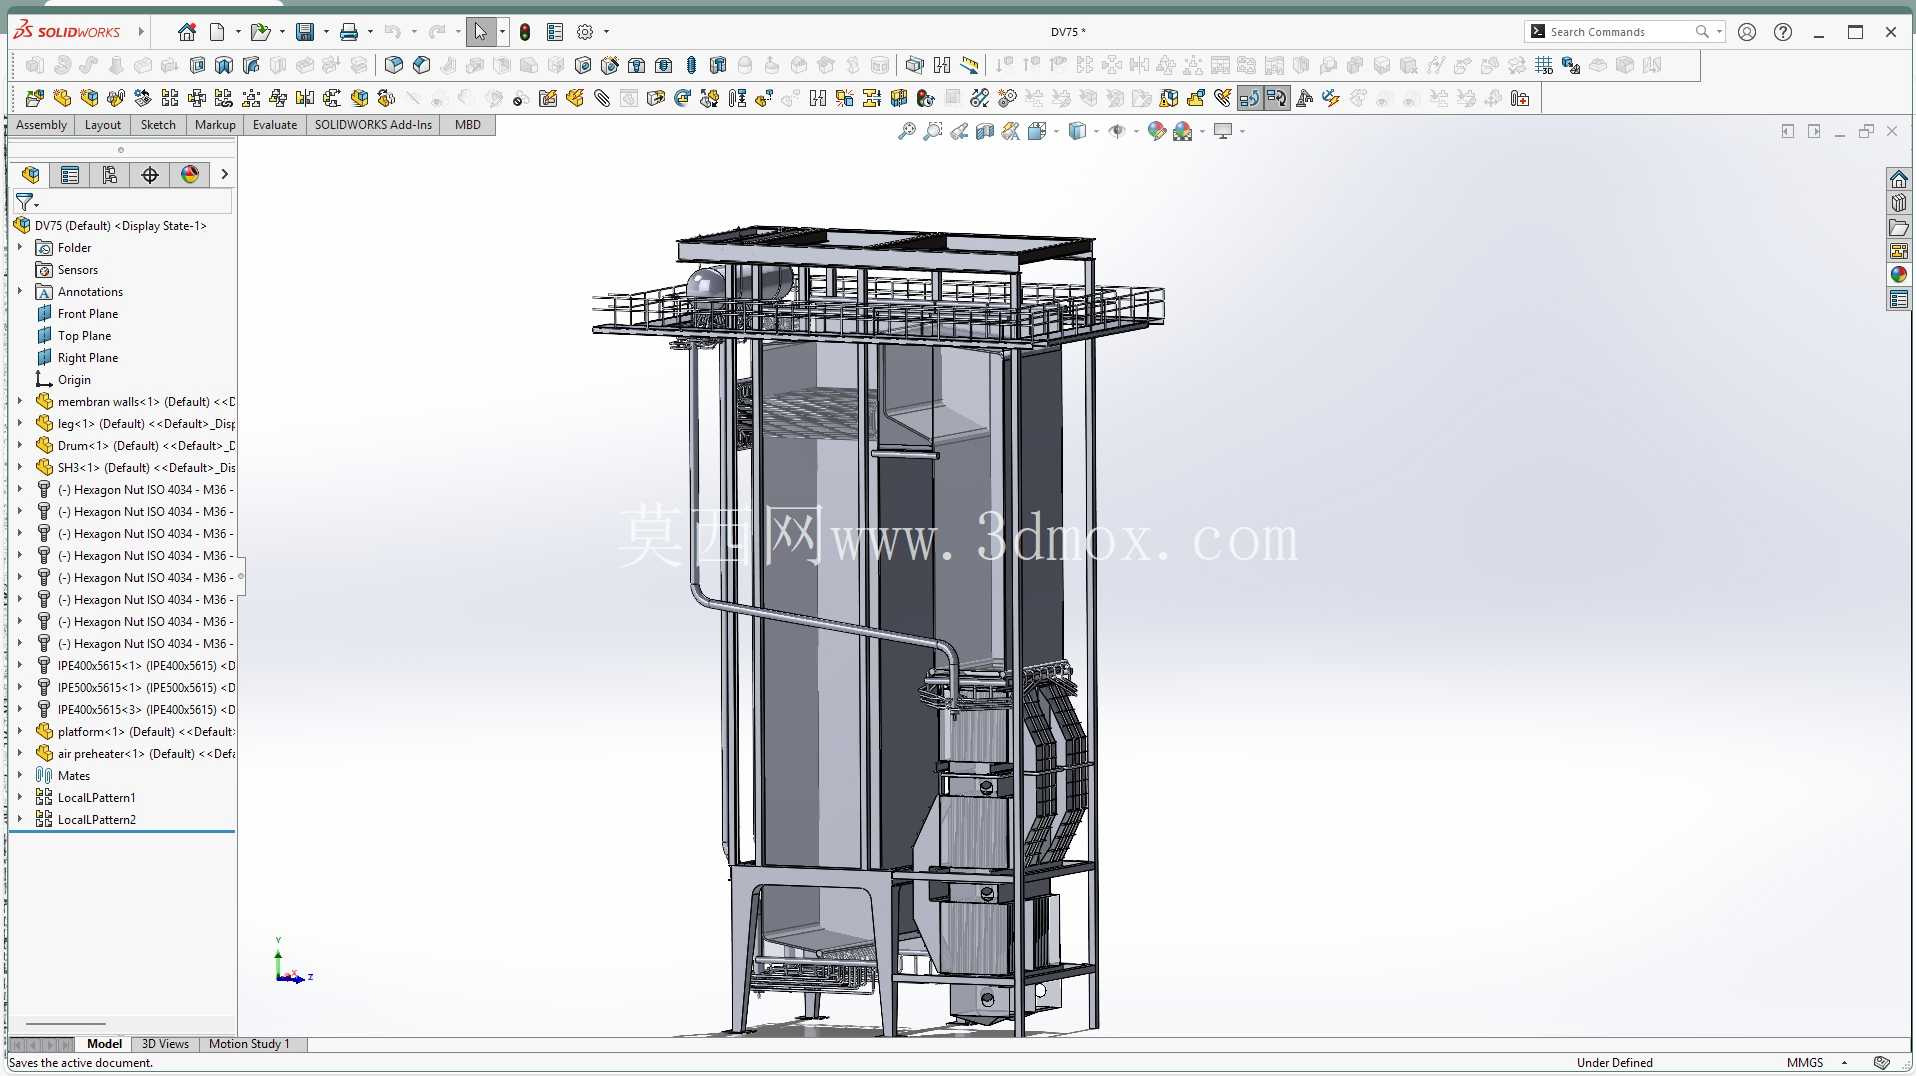Switch to the Evaluate ribbon tab
The image size is (1916, 1076).
click(275, 125)
